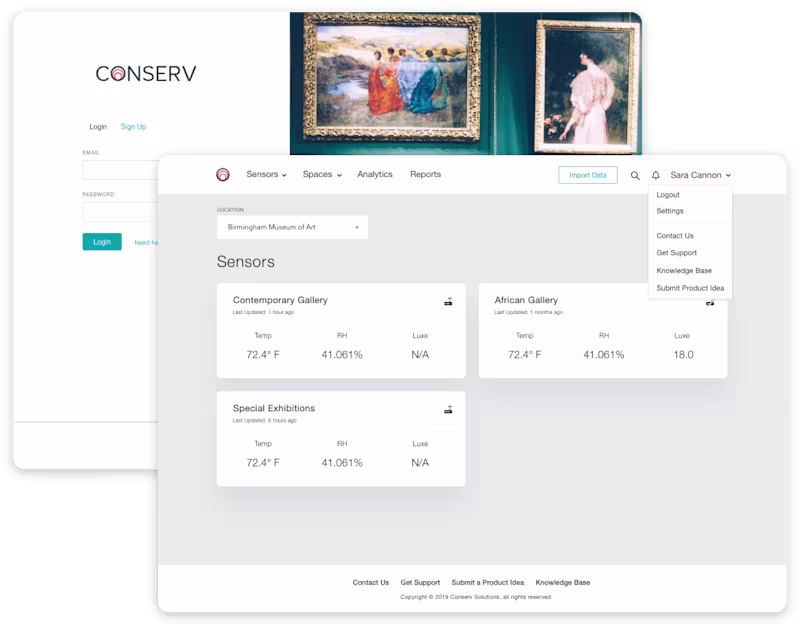Open footer Get Support link
The height and width of the screenshot is (624, 800).
point(420,582)
